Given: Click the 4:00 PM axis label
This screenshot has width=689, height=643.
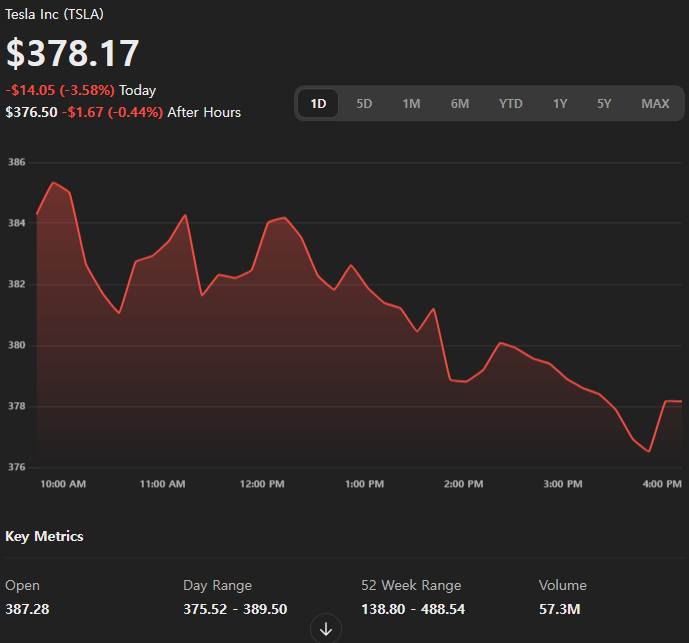Looking at the screenshot, I should pyautogui.click(x=662, y=484).
